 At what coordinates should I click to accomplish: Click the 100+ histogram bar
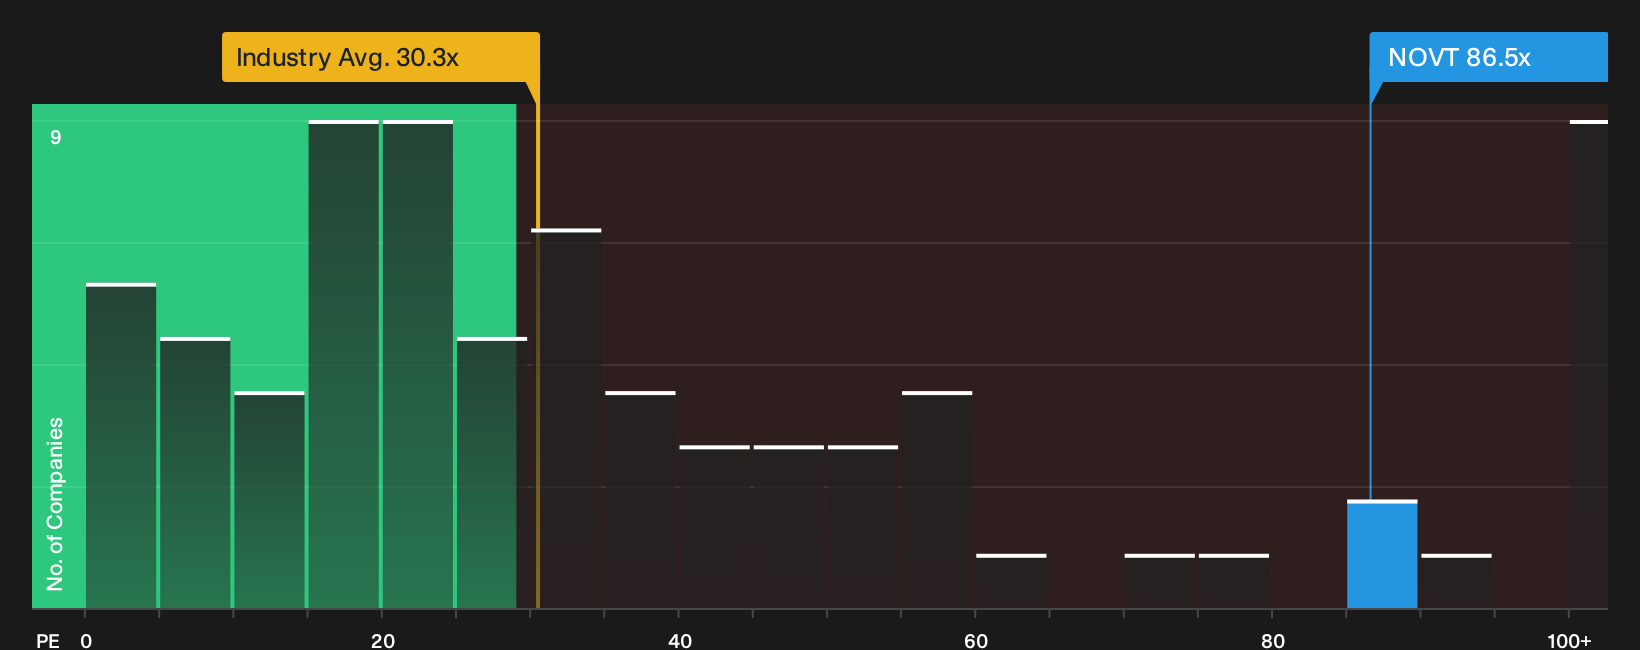pyautogui.click(x=1589, y=364)
